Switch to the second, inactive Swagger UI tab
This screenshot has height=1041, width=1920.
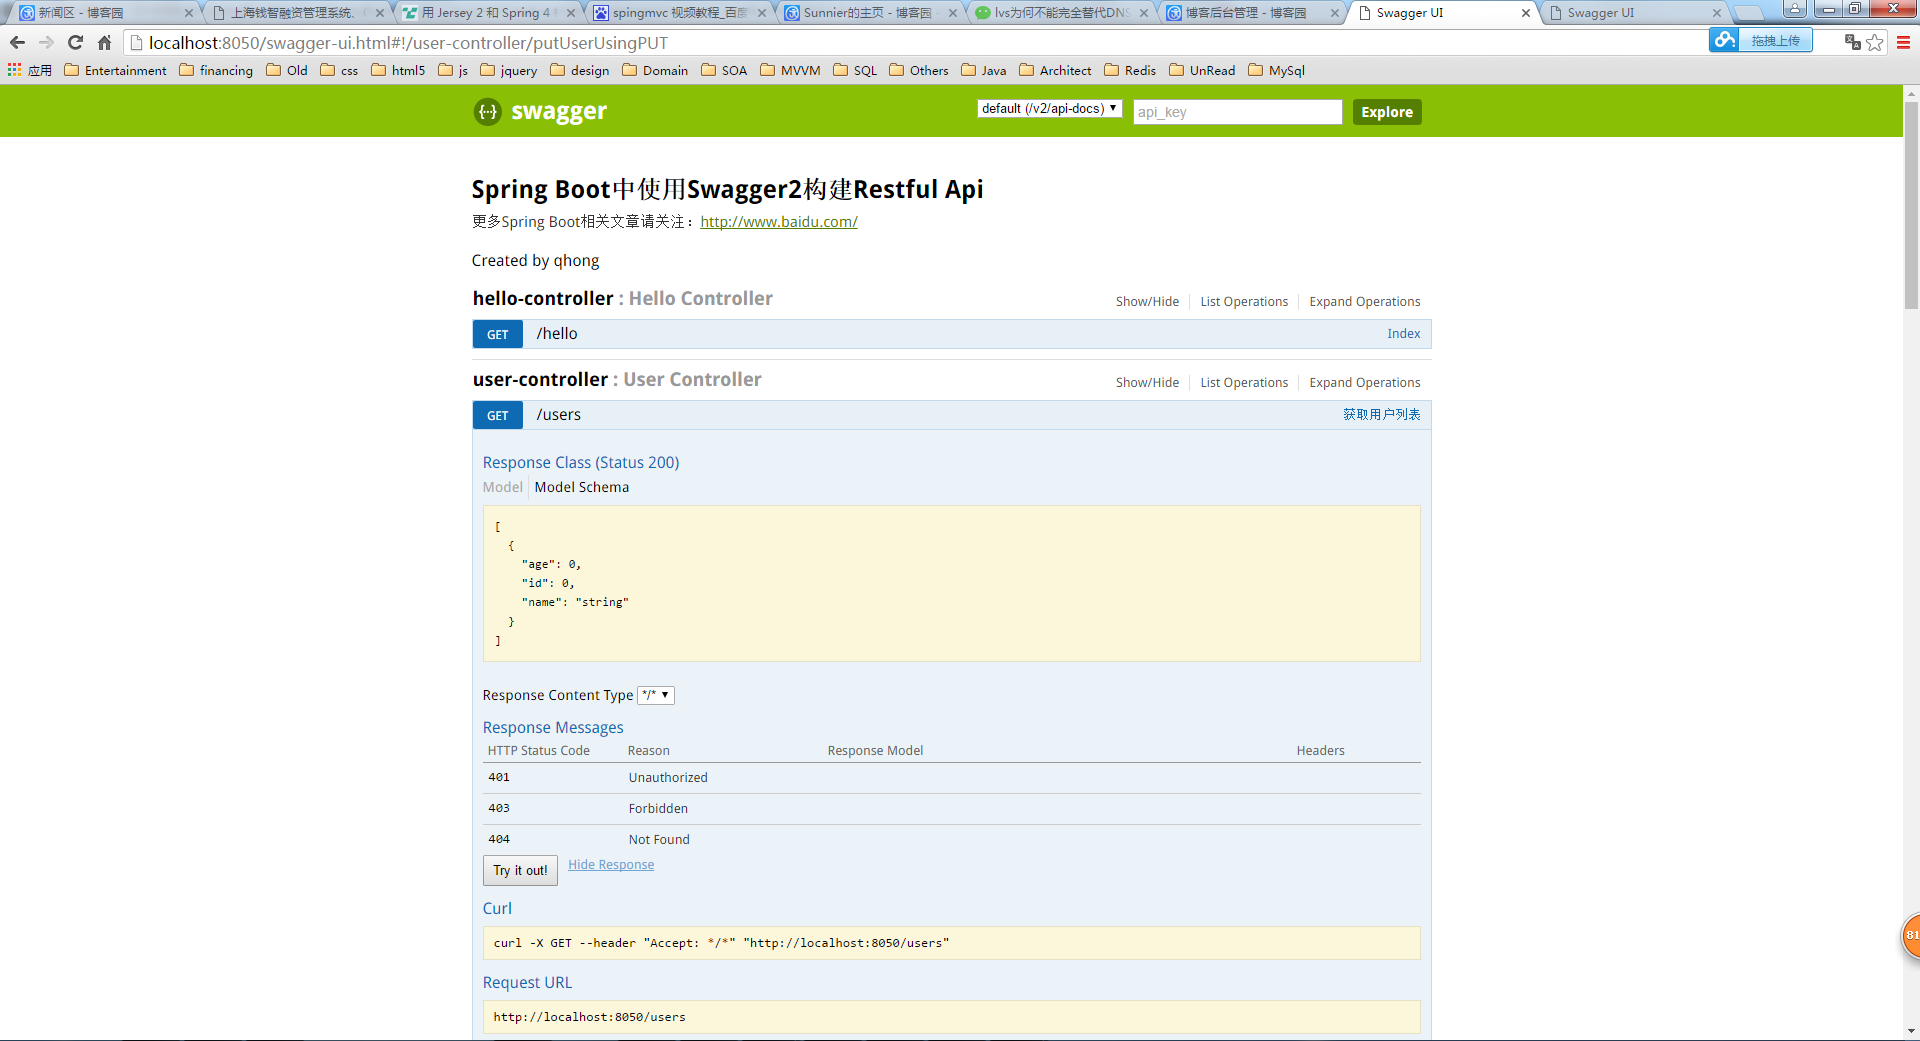[1636, 13]
